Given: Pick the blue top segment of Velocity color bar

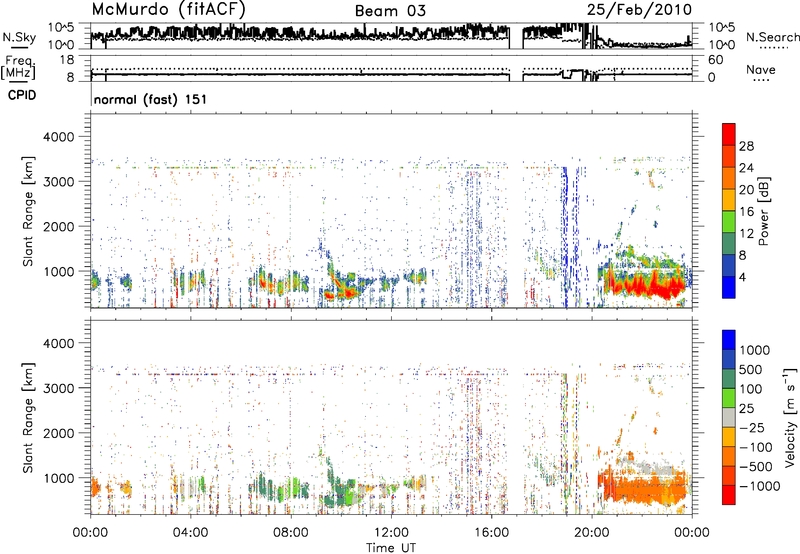Looking at the screenshot, I should [x=729, y=340].
